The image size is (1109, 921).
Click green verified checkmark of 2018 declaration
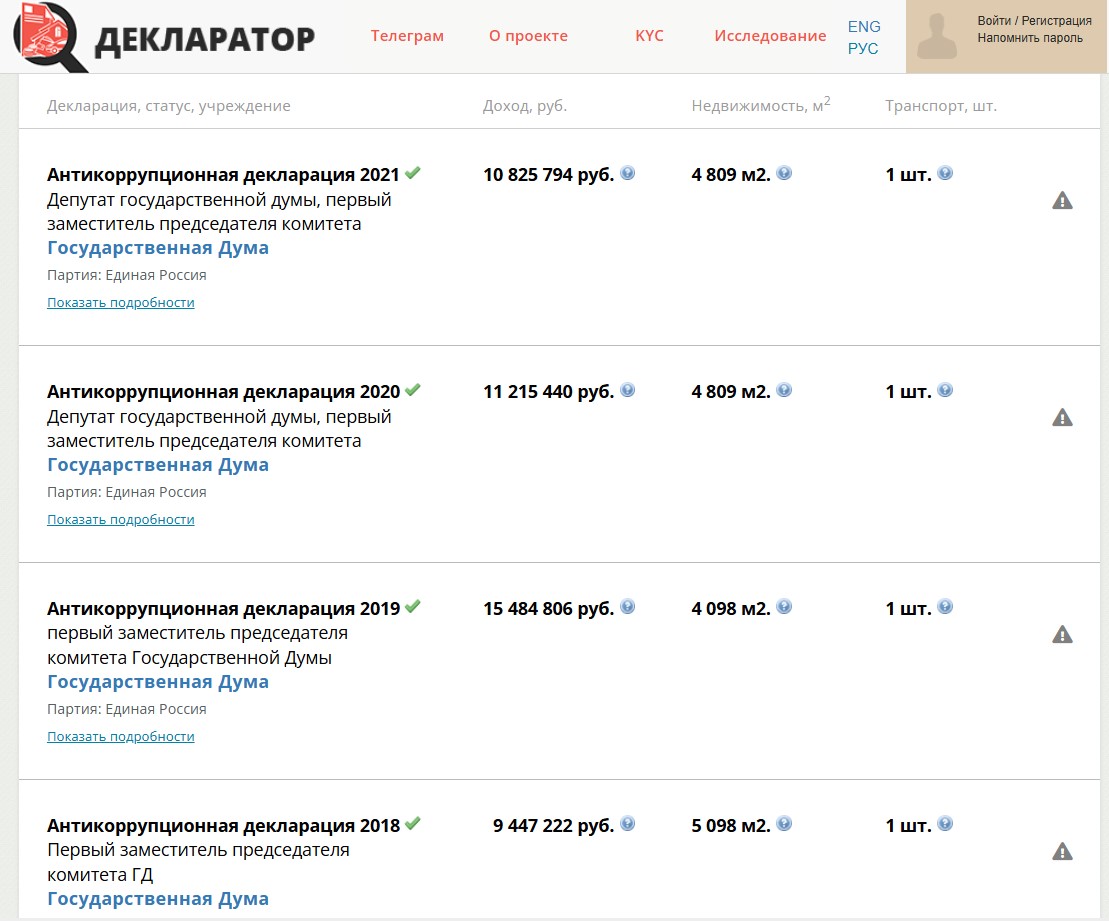click(x=413, y=824)
